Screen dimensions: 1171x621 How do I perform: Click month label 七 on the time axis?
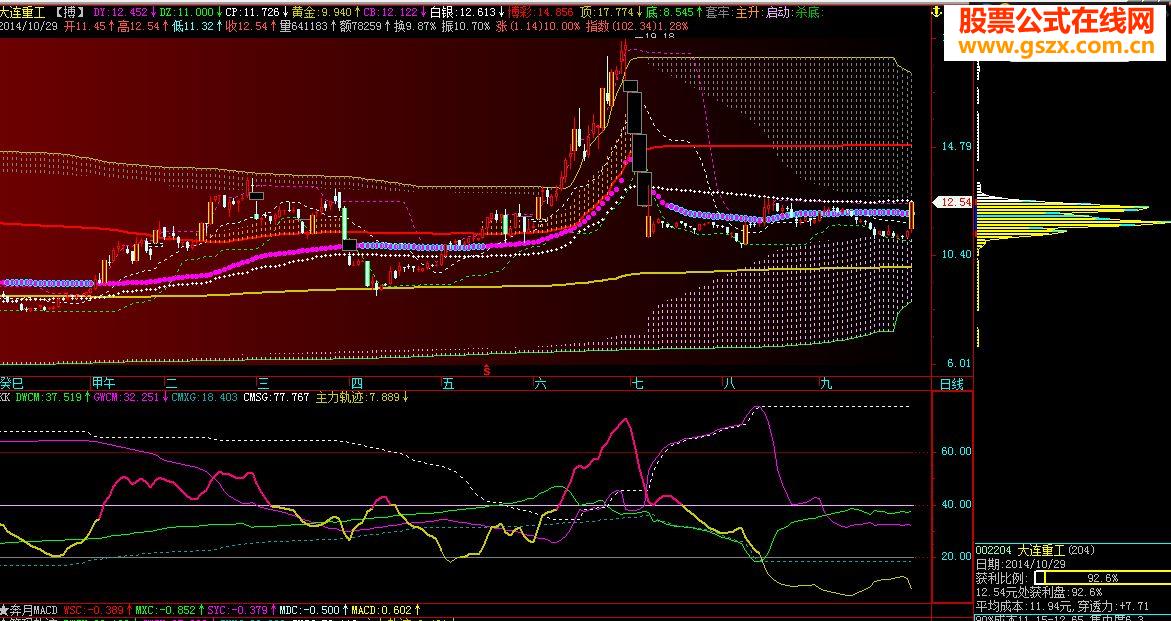(637, 384)
